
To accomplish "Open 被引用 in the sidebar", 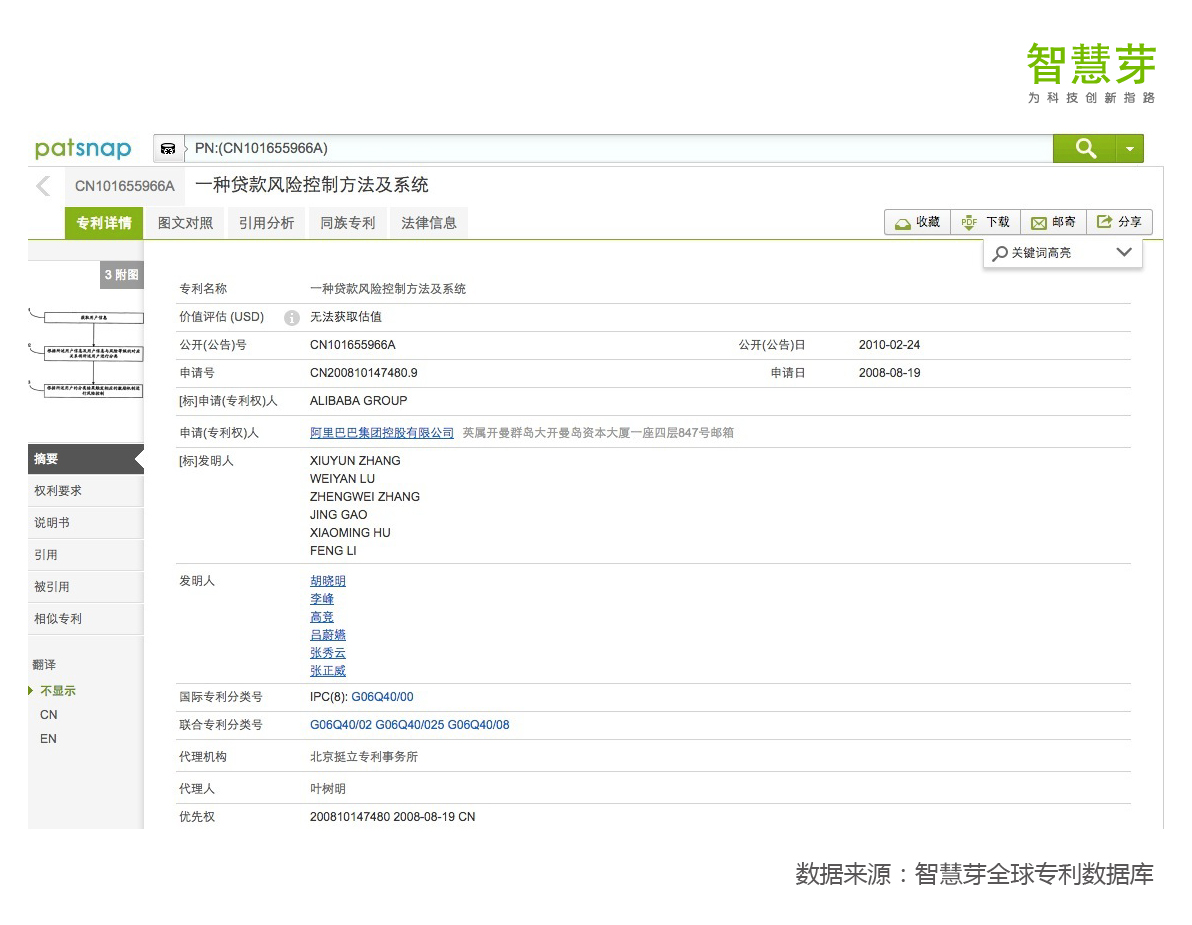I will coord(86,587).
